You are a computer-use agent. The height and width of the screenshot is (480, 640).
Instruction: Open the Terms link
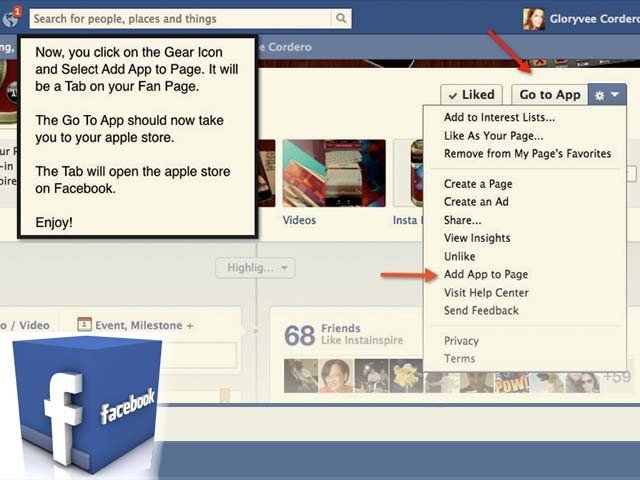460,359
